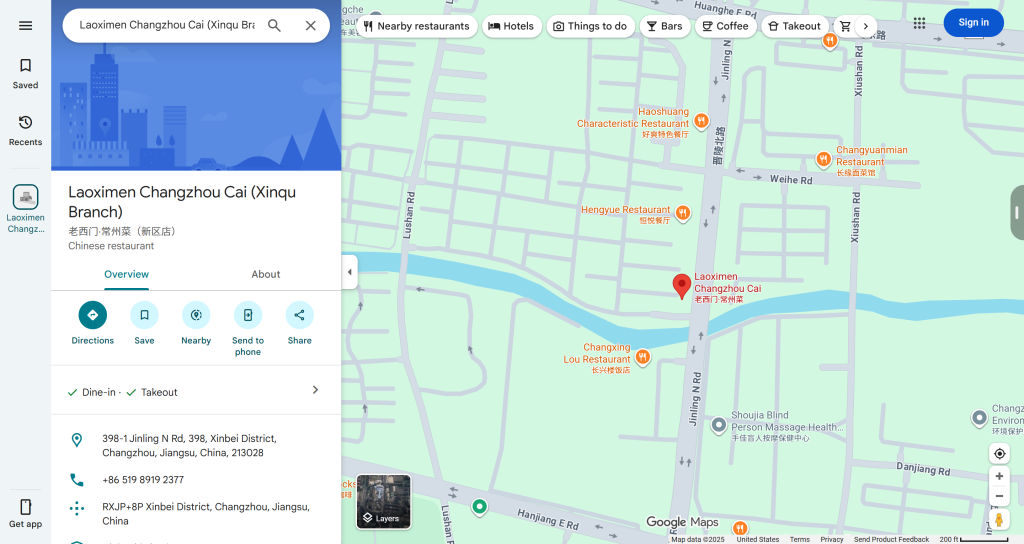Expand Dine-in and Takeout service details
1024x544 pixels.
pos(315,390)
